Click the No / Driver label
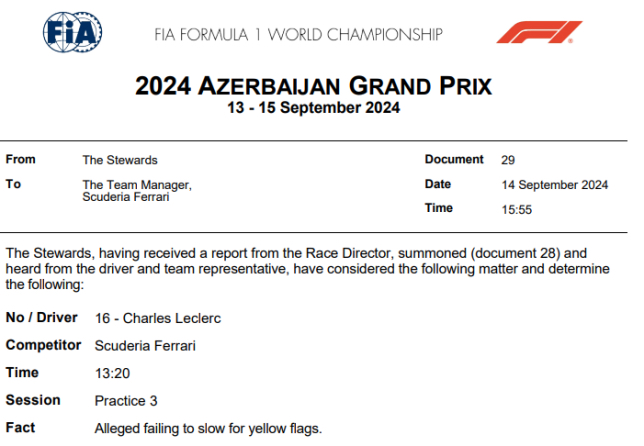 click(41, 317)
